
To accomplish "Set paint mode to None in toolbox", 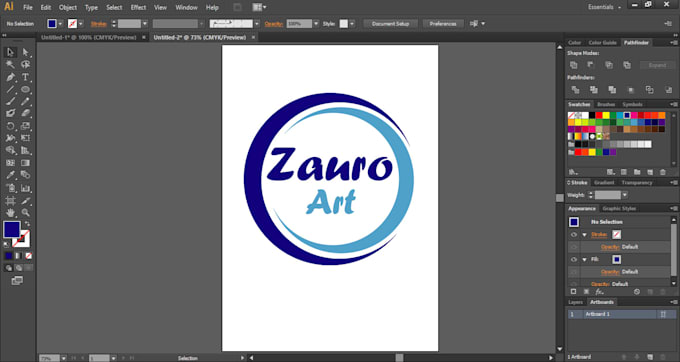I will coord(28,256).
